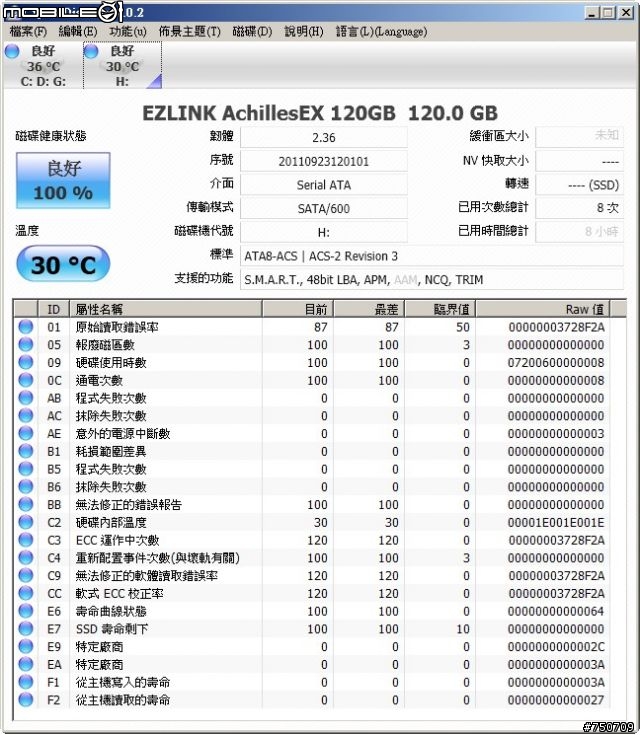The width and height of the screenshot is (640, 735).
Task: Click status icon of attribute F1
Action: [26, 682]
